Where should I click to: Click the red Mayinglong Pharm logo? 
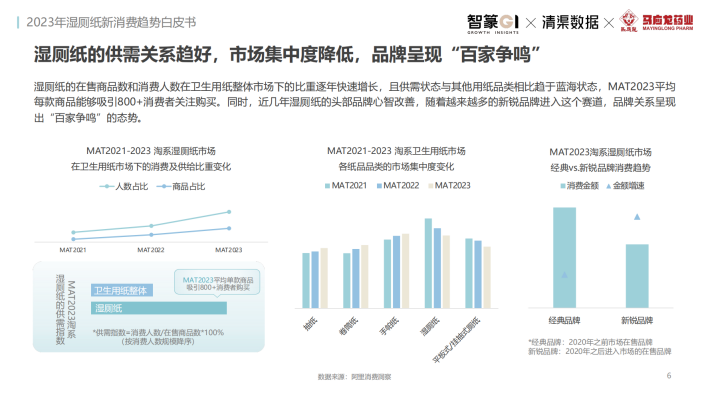coord(656,21)
